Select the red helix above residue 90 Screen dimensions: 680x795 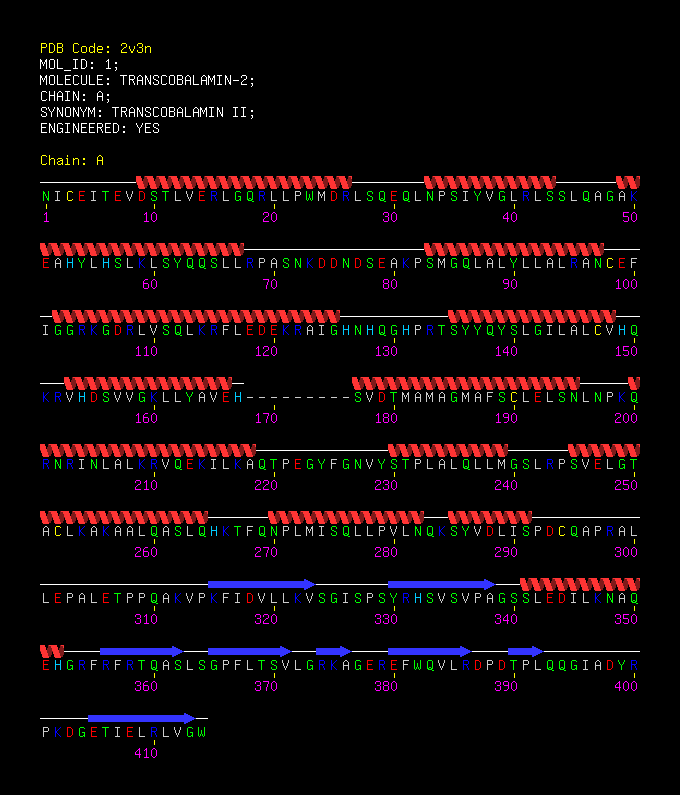(514, 249)
